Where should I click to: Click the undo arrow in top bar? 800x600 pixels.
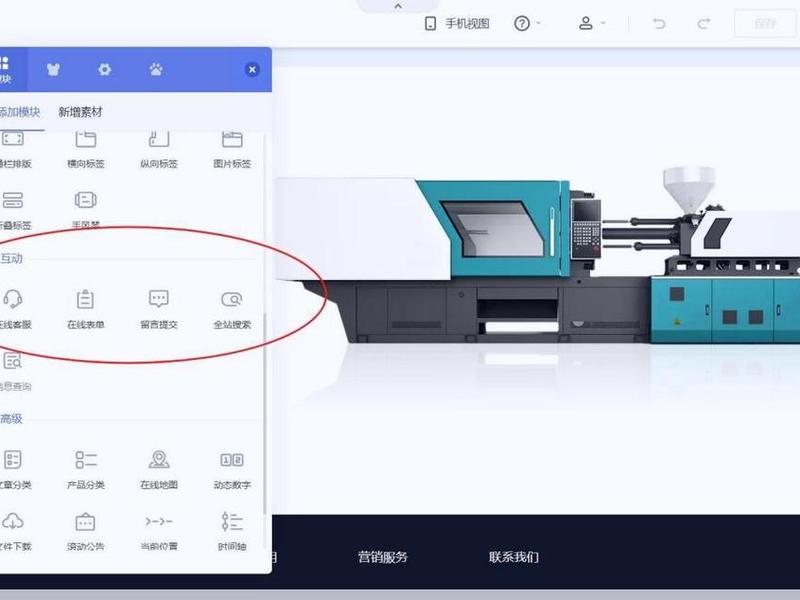[x=659, y=23]
